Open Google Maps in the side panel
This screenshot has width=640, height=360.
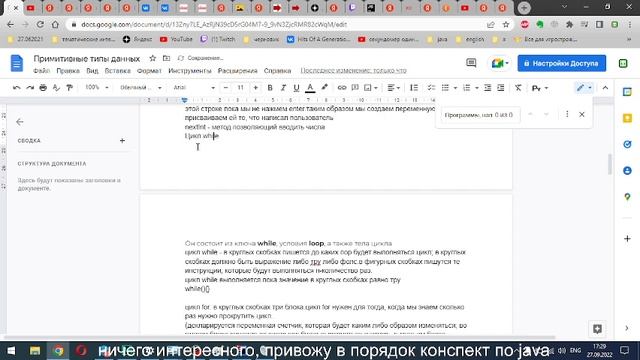(x=627, y=197)
